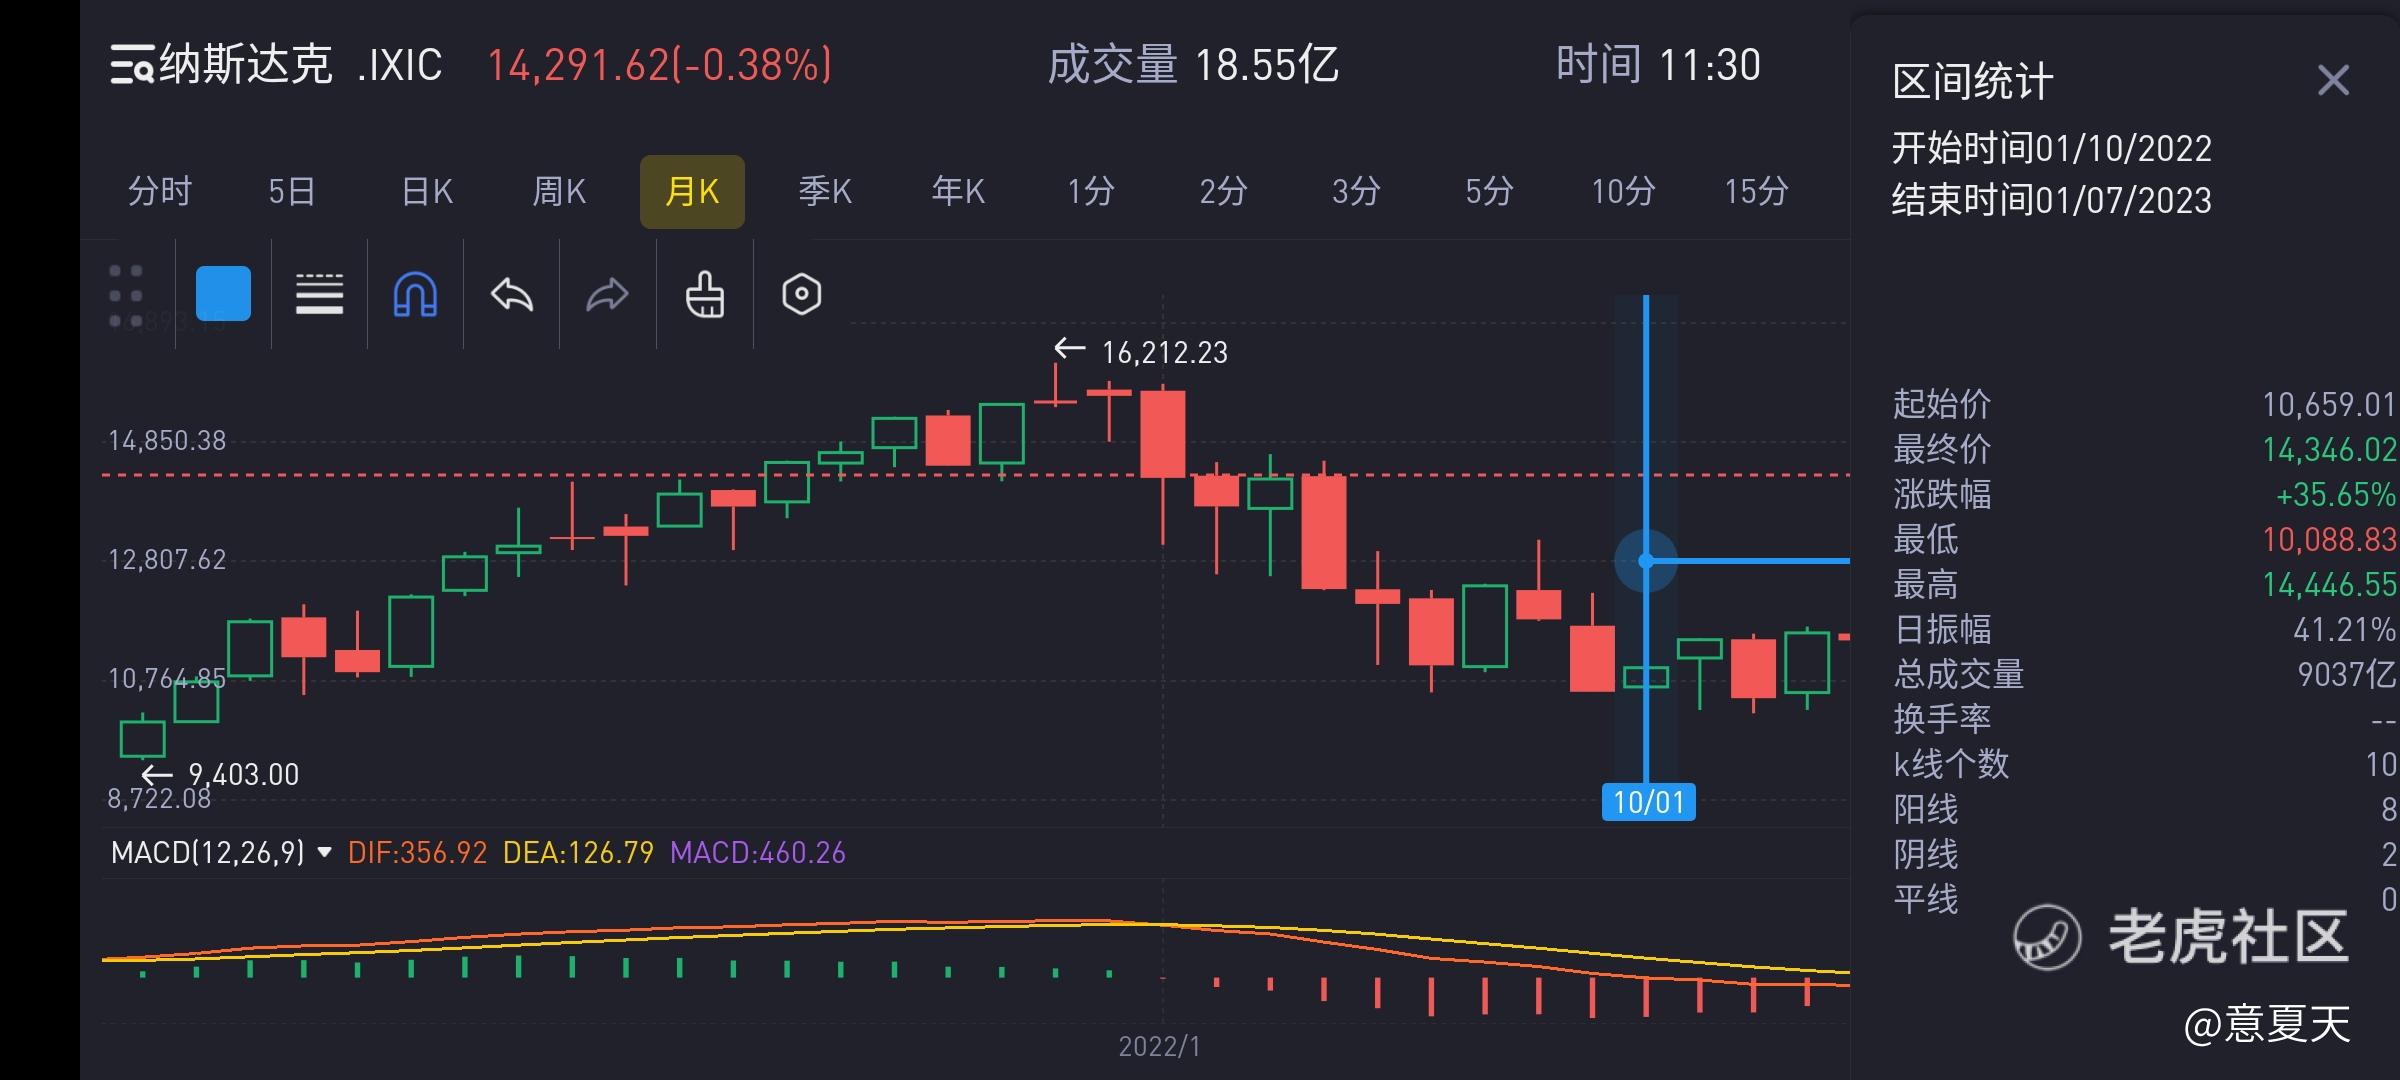
Task: Click the 最终价 value 14,346.02
Action: click(2329, 449)
